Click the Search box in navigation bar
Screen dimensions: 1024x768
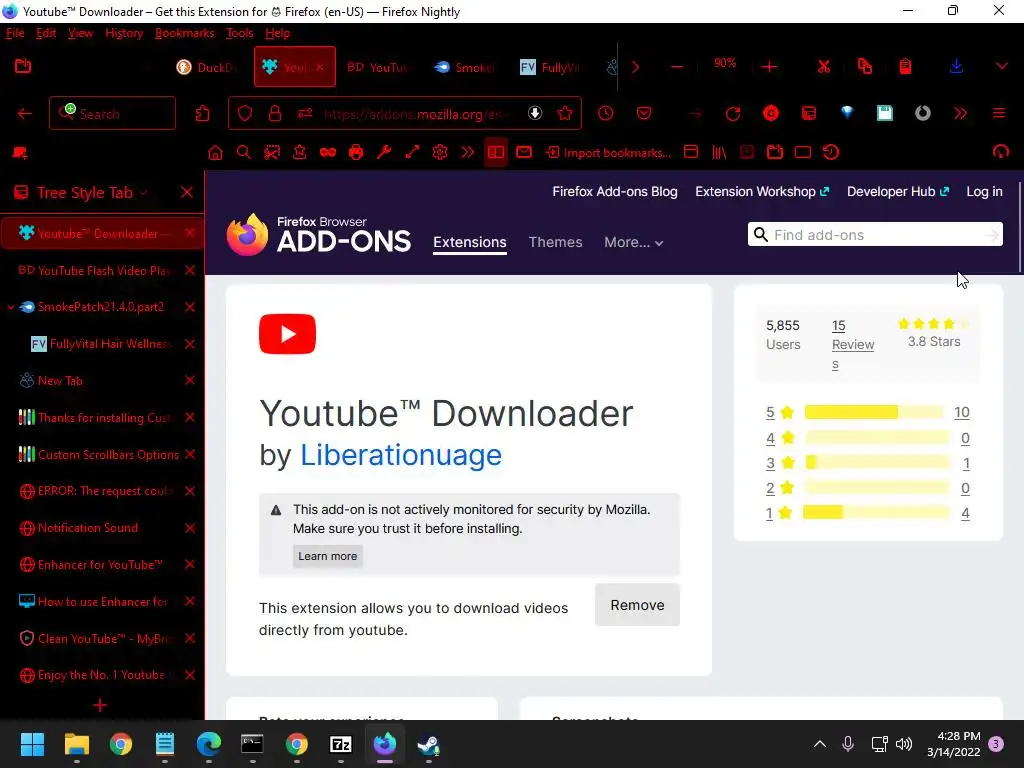tap(112, 114)
